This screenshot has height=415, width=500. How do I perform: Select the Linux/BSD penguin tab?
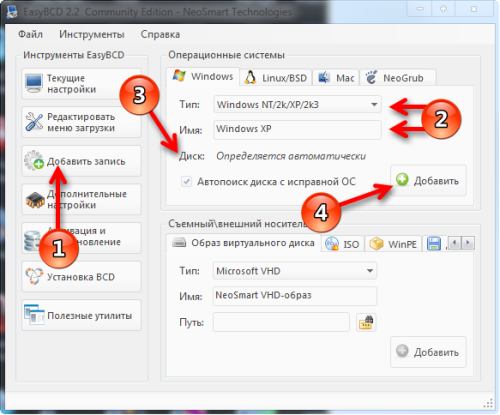(x=276, y=78)
